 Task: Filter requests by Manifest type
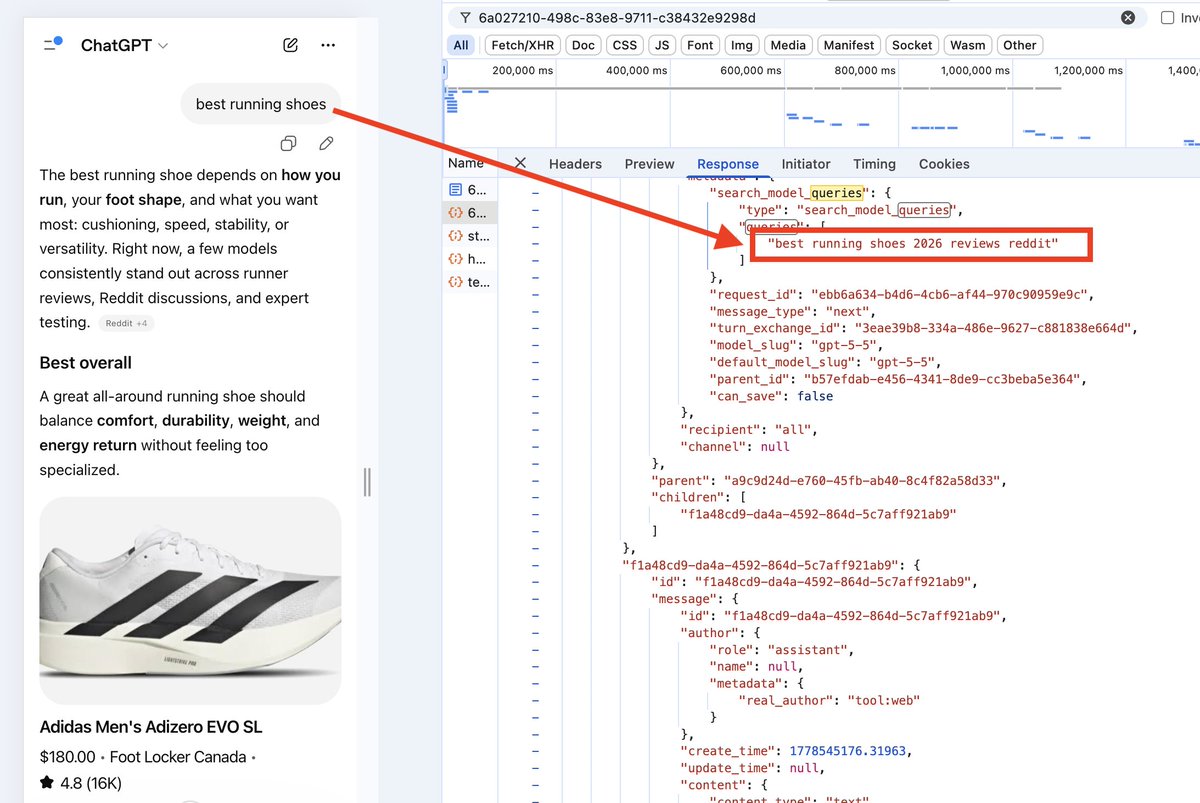(849, 45)
